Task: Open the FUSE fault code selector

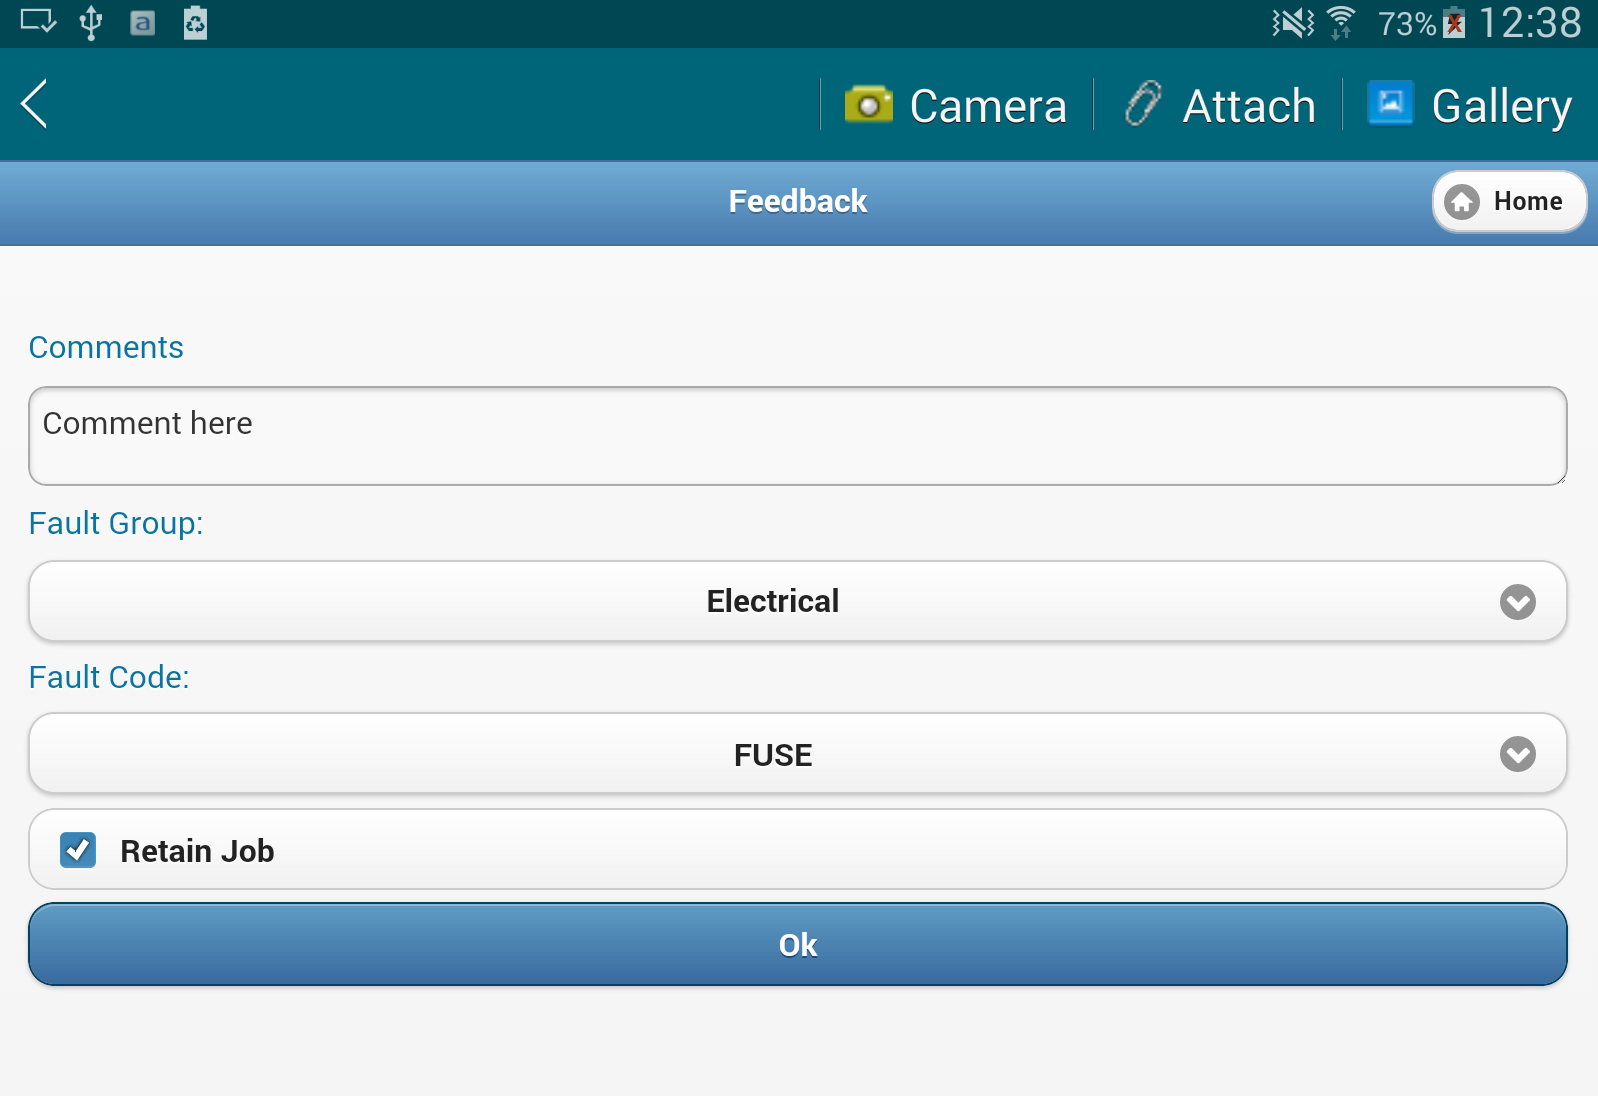Action: [772, 754]
